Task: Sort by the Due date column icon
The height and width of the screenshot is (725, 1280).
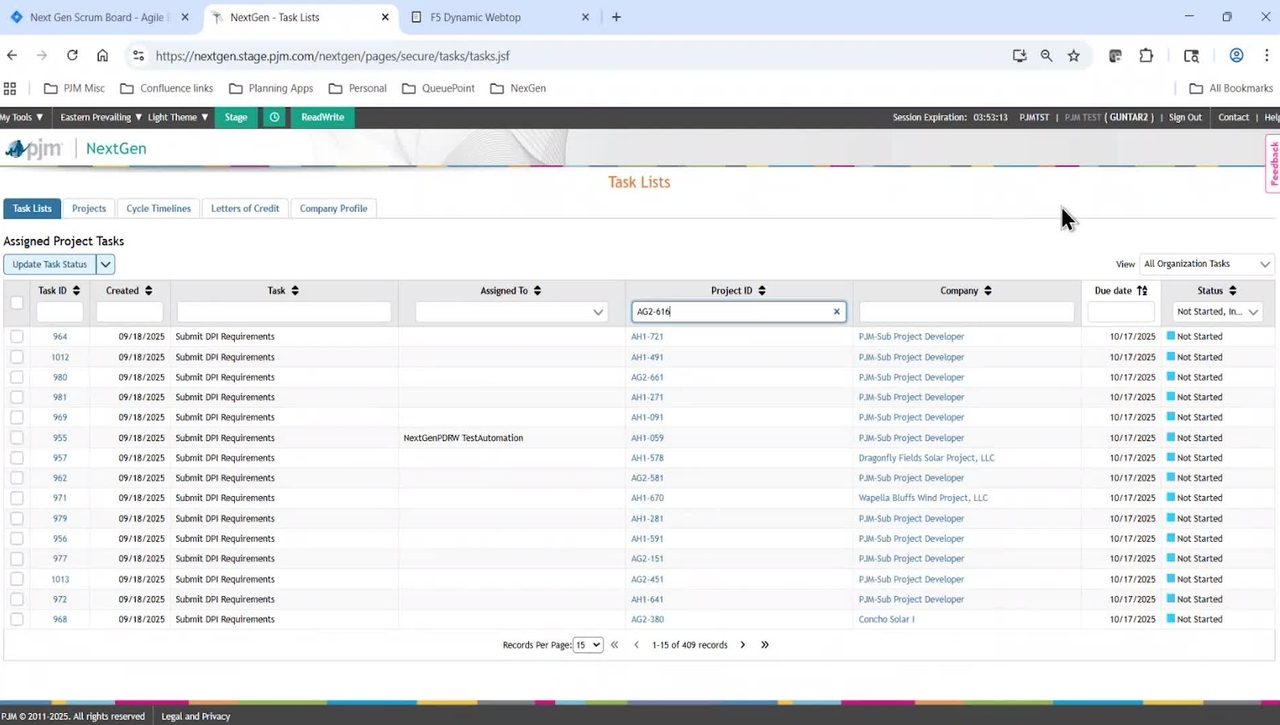Action: pos(1142,291)
